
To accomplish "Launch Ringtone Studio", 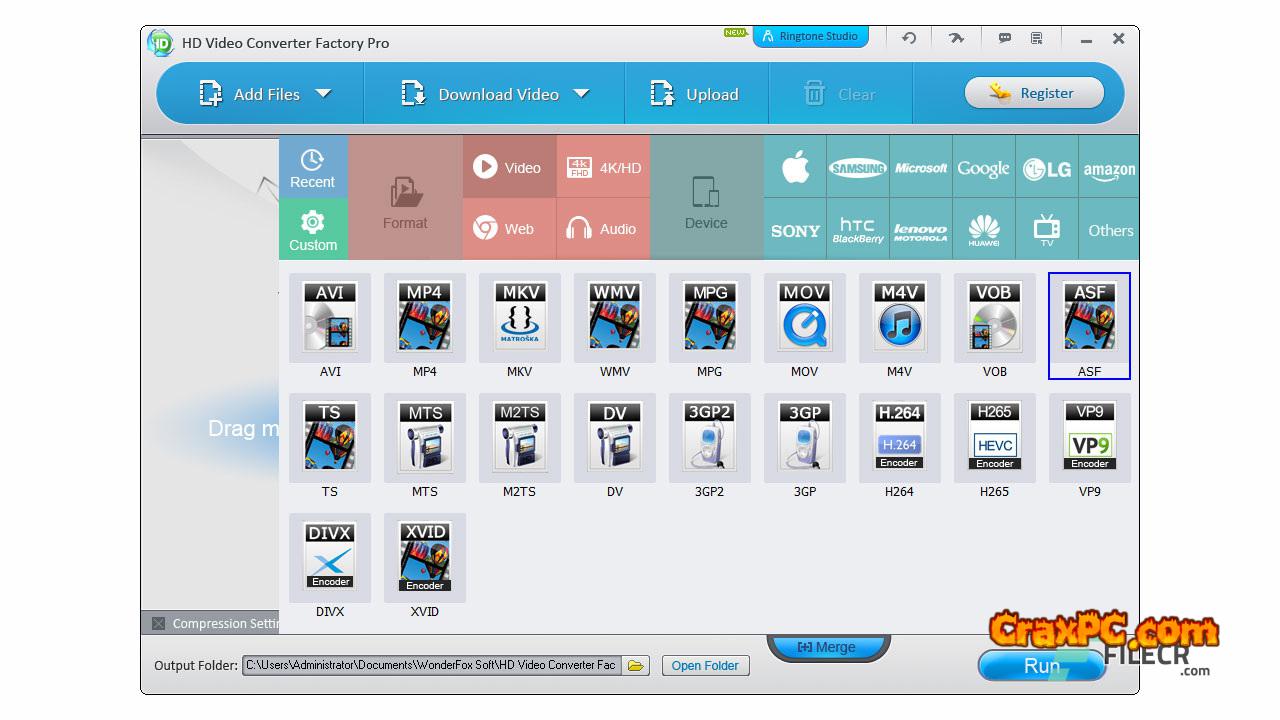I will pyautogui.click(x=810, y=36).
